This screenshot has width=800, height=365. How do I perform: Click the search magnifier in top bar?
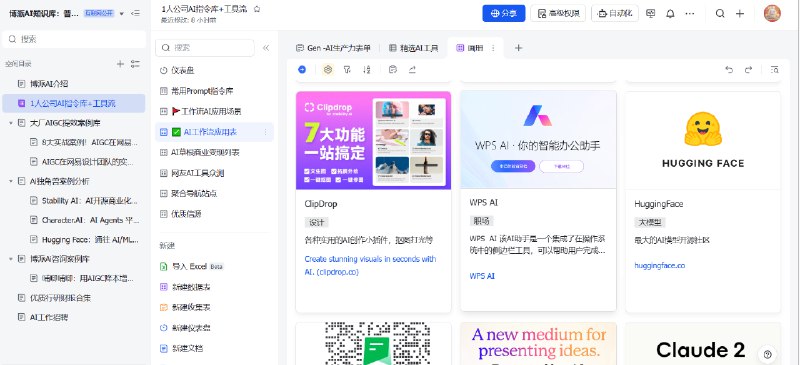(x=720, y=14)
